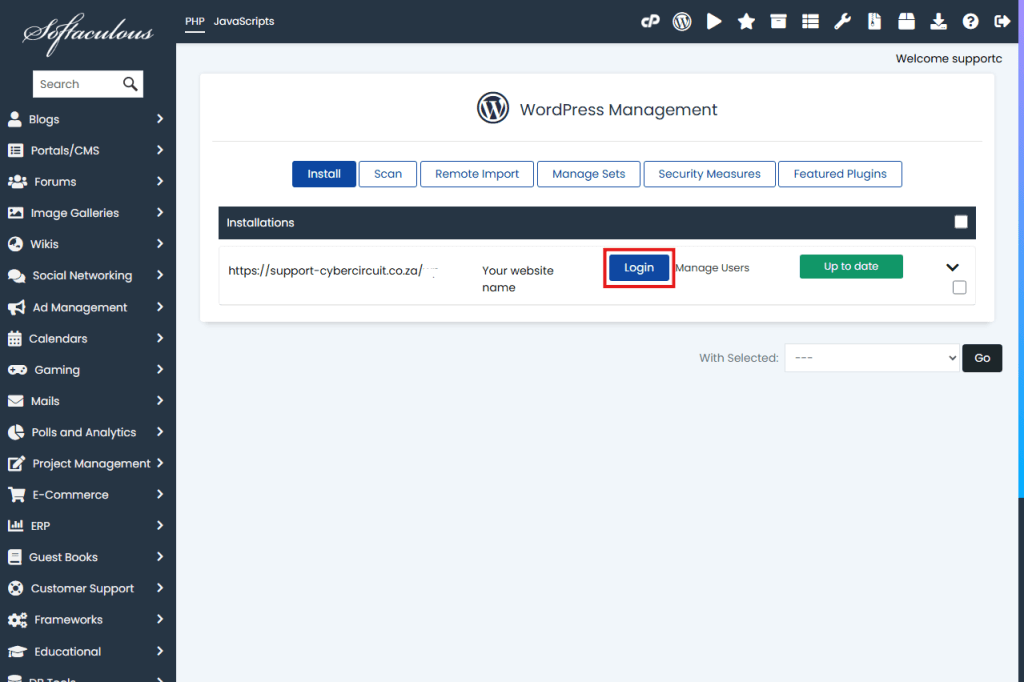Screen dimensions: 1024x682
Task: Select the Security Measures tab
Action: tap(709, 174)
